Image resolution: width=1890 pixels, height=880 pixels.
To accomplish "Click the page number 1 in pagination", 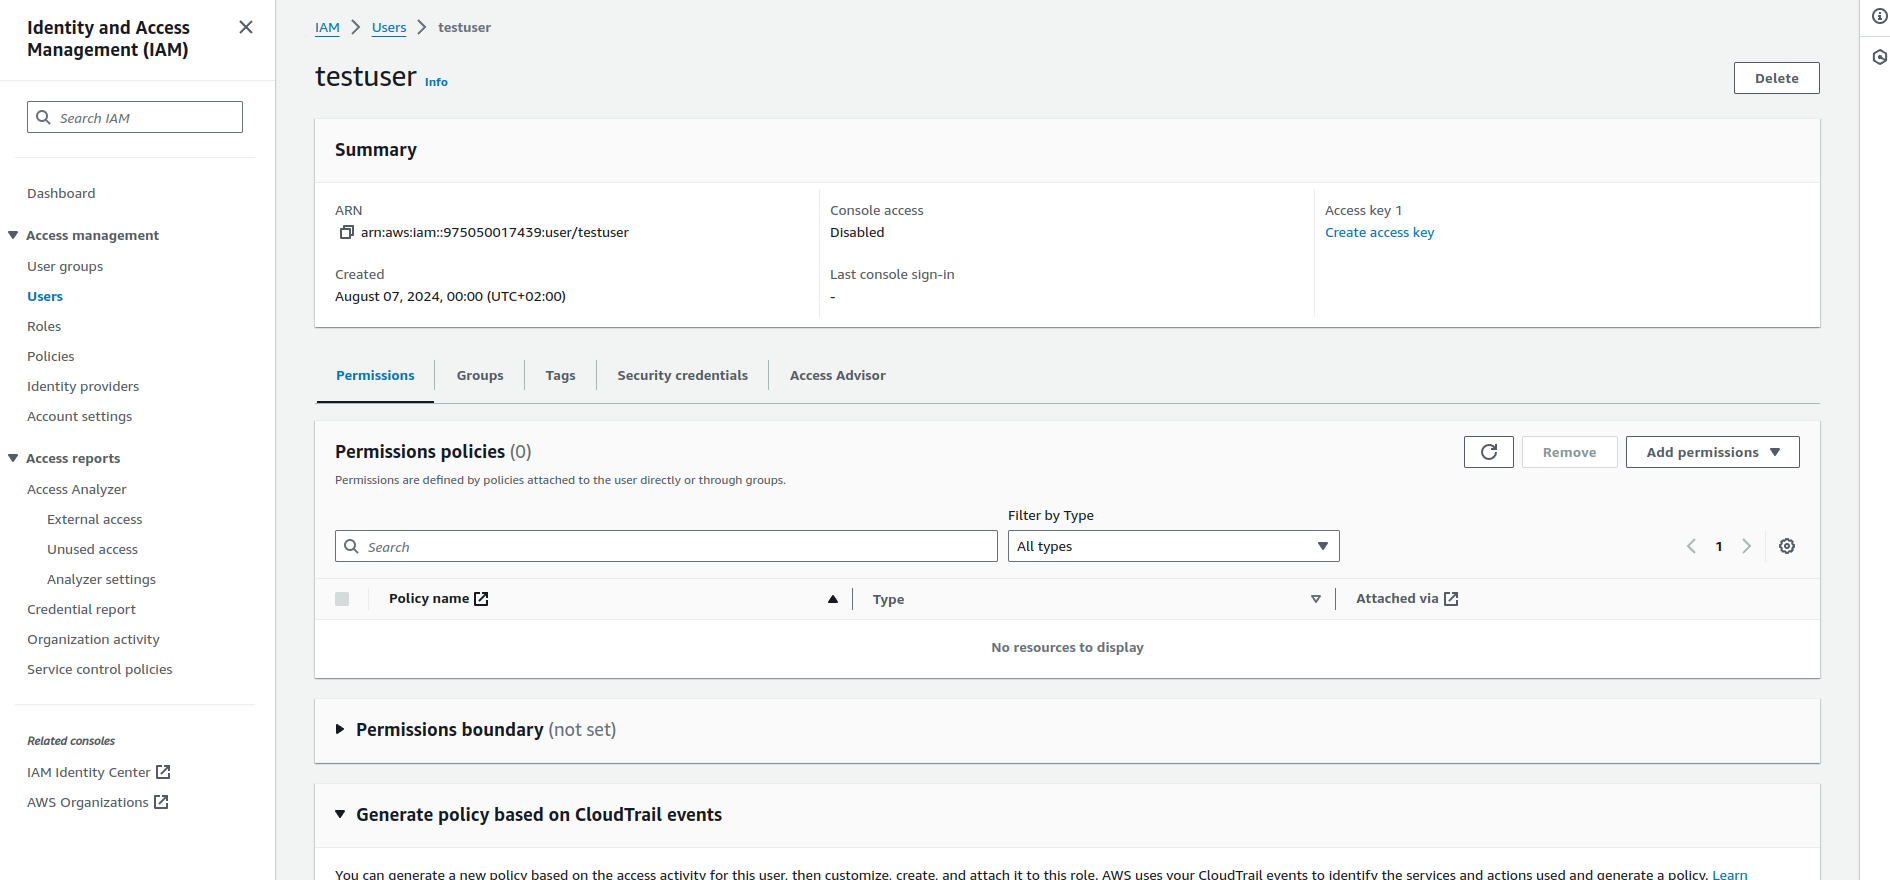I will (x=1719, y=546).
